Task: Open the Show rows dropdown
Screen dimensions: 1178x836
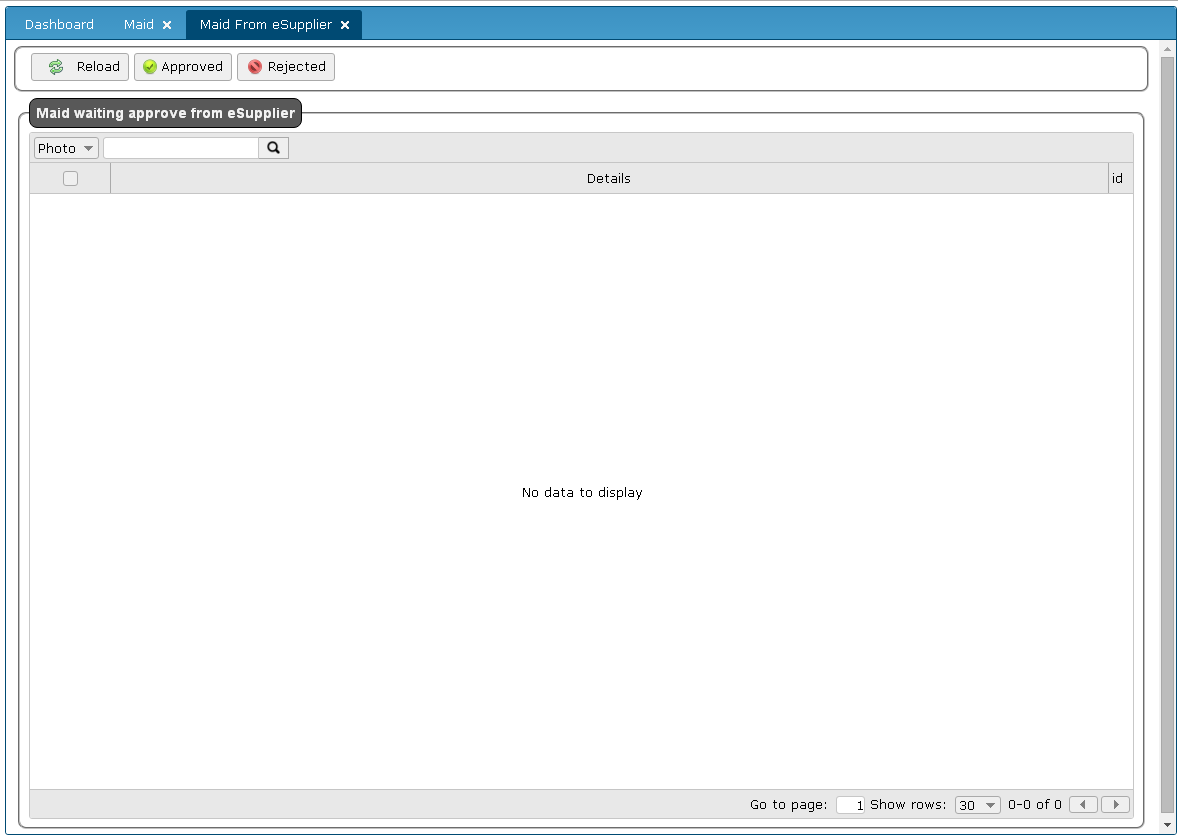Action: [977, 805]
